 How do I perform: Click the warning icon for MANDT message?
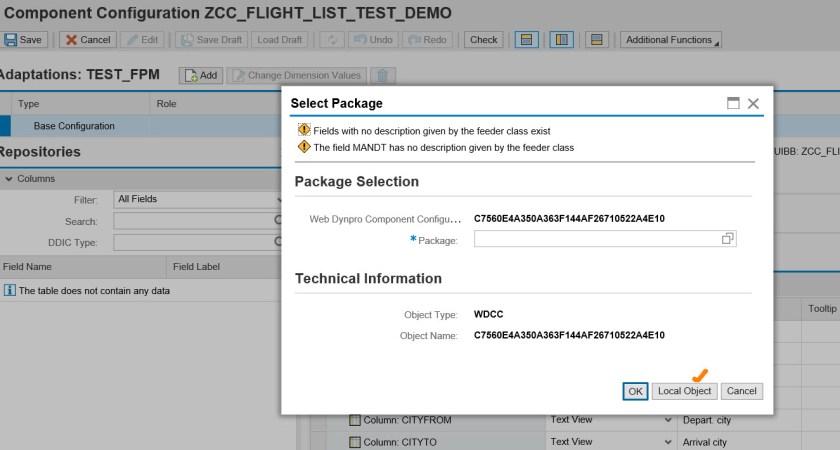pyautogui.click(x=304, y=147)
